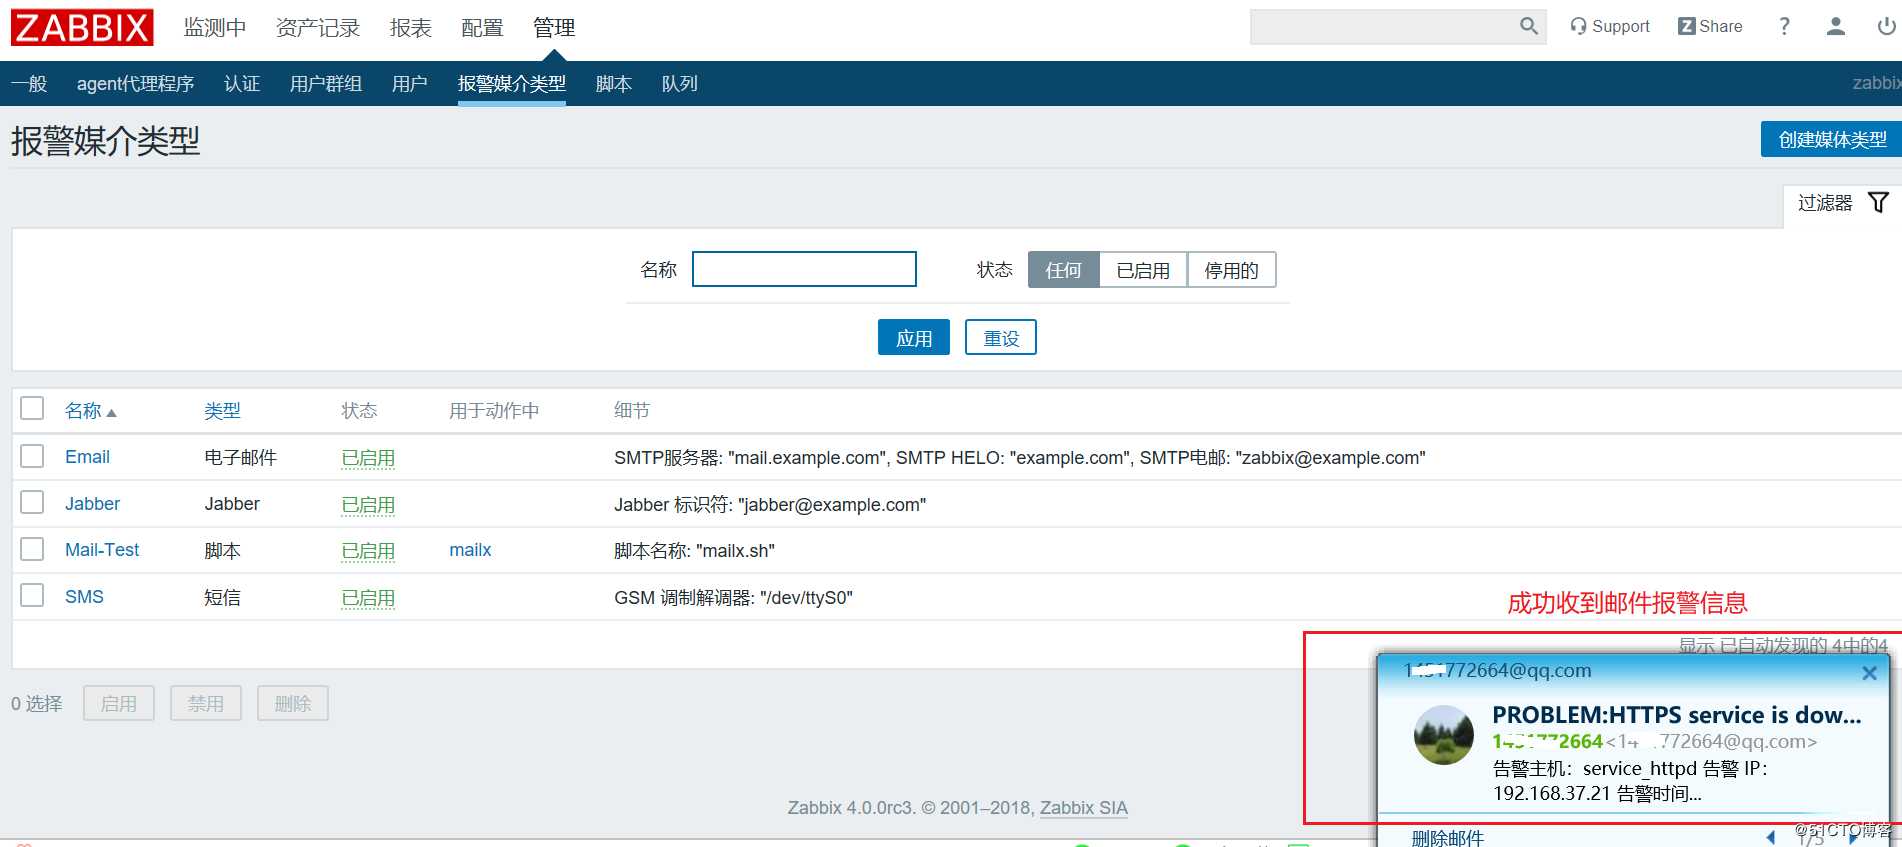The image size is (1902, 847).
Task: Toggle the filter funnel icon
Action: point(1878,202)
